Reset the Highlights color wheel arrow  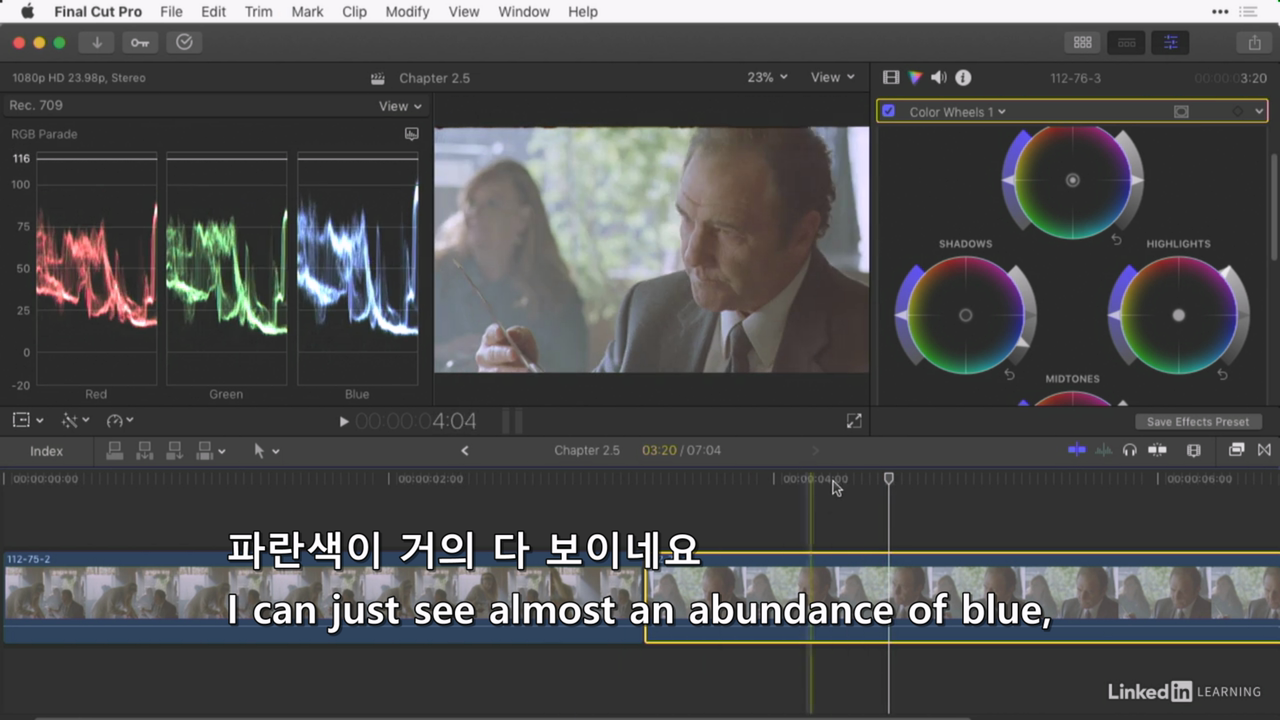1222,375
